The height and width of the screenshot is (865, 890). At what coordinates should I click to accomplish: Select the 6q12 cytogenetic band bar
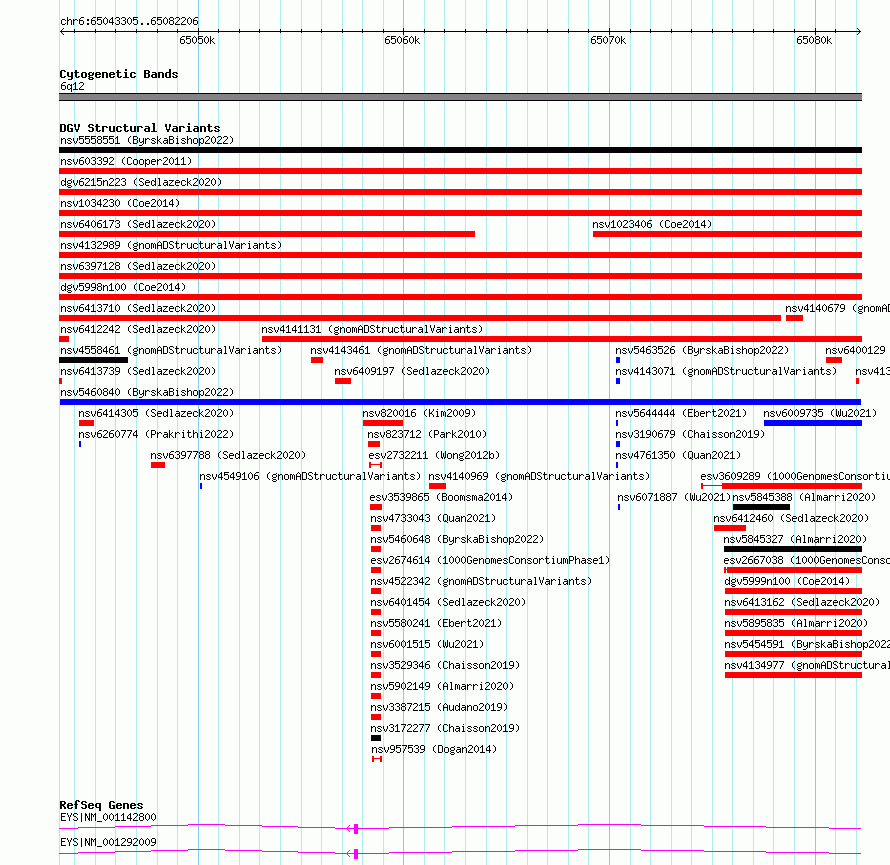click(460, 97)
